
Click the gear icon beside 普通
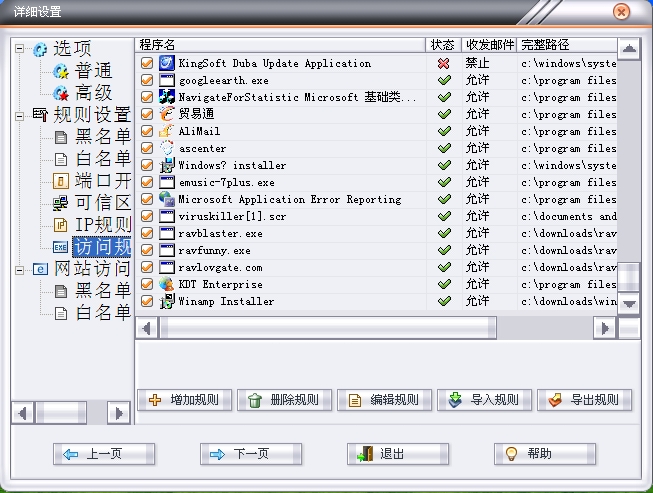[x=61, y=71]
